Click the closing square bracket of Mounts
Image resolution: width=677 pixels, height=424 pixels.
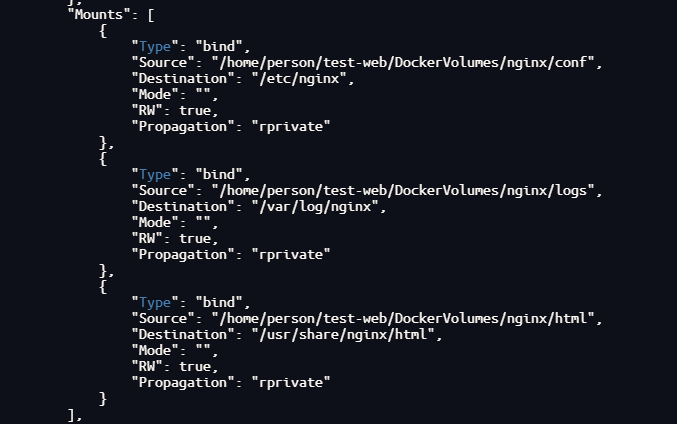click(x=71, y=414)
